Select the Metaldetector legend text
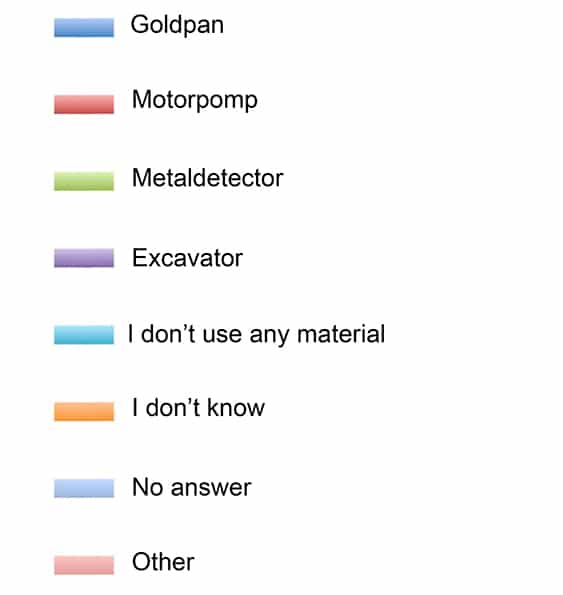Viewport: 563px width, 595px height. point(208,178)
